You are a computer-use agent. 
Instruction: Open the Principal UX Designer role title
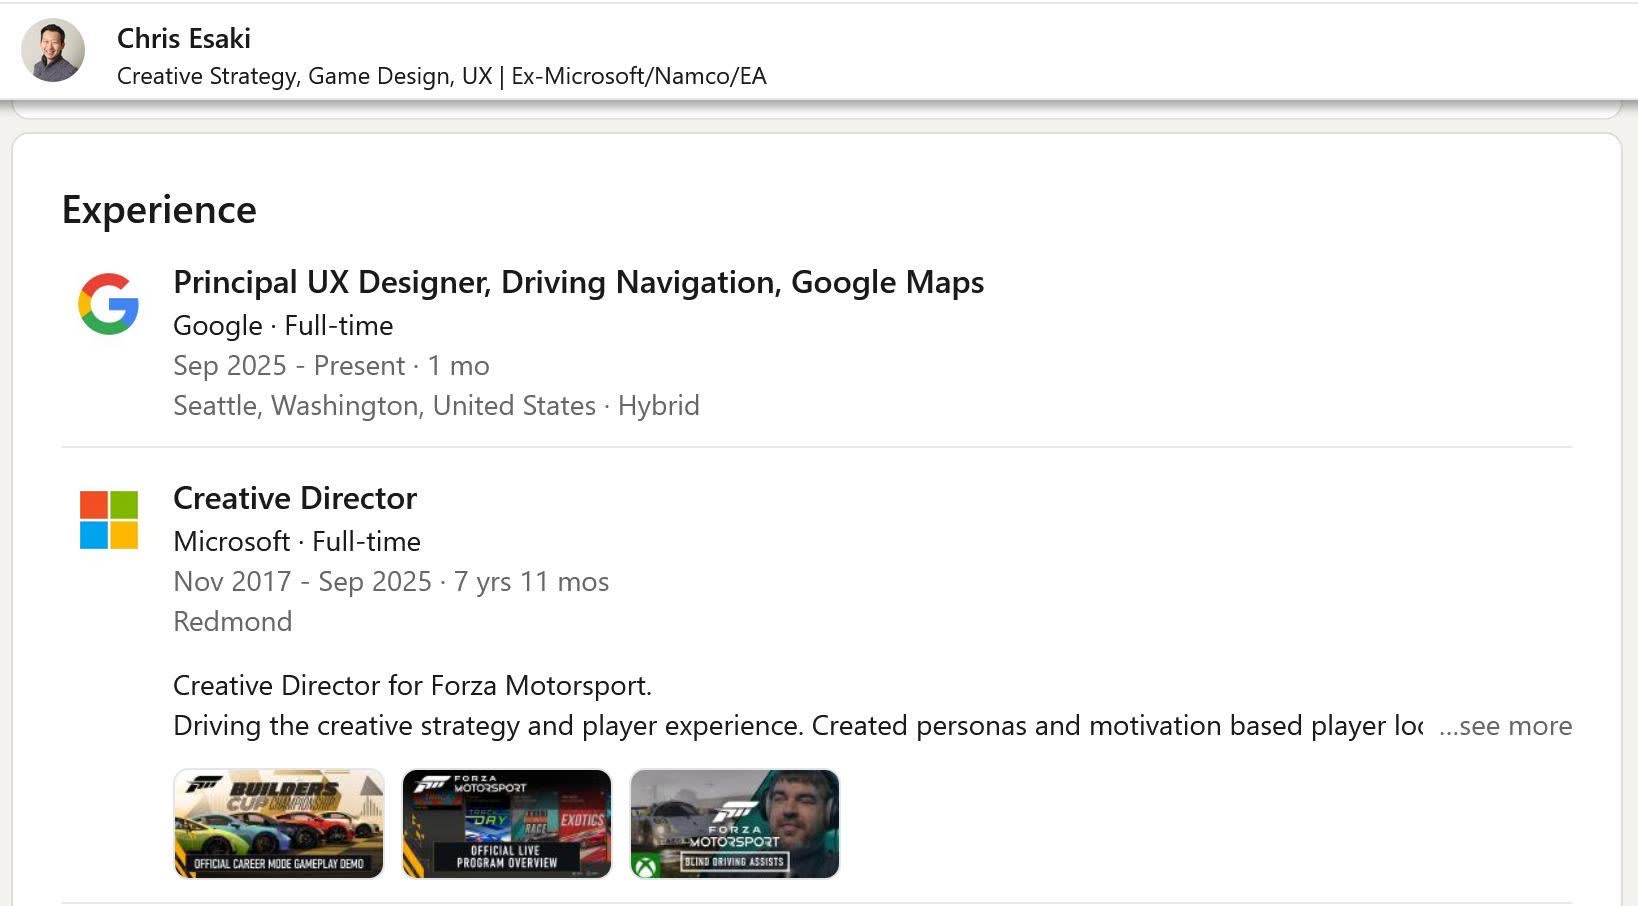coord(578,282)
